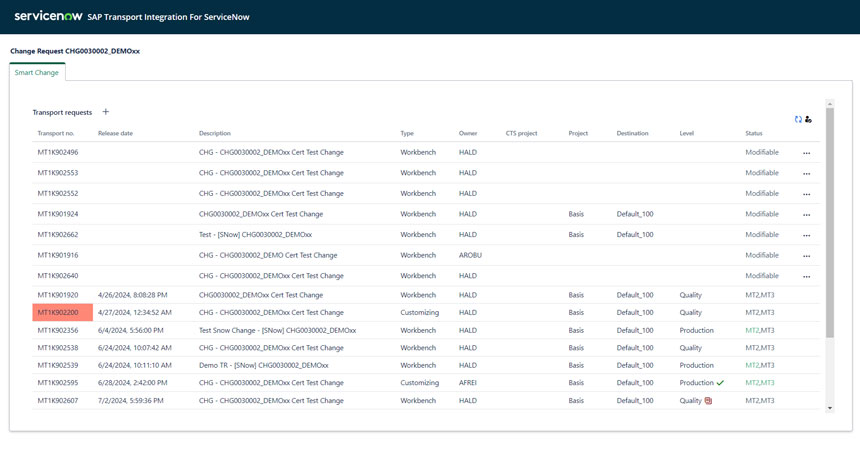Click the SAP Transport Integration For ServiceNow title
The width and height of the screenshot is (860, 465).
click(168, 17)
